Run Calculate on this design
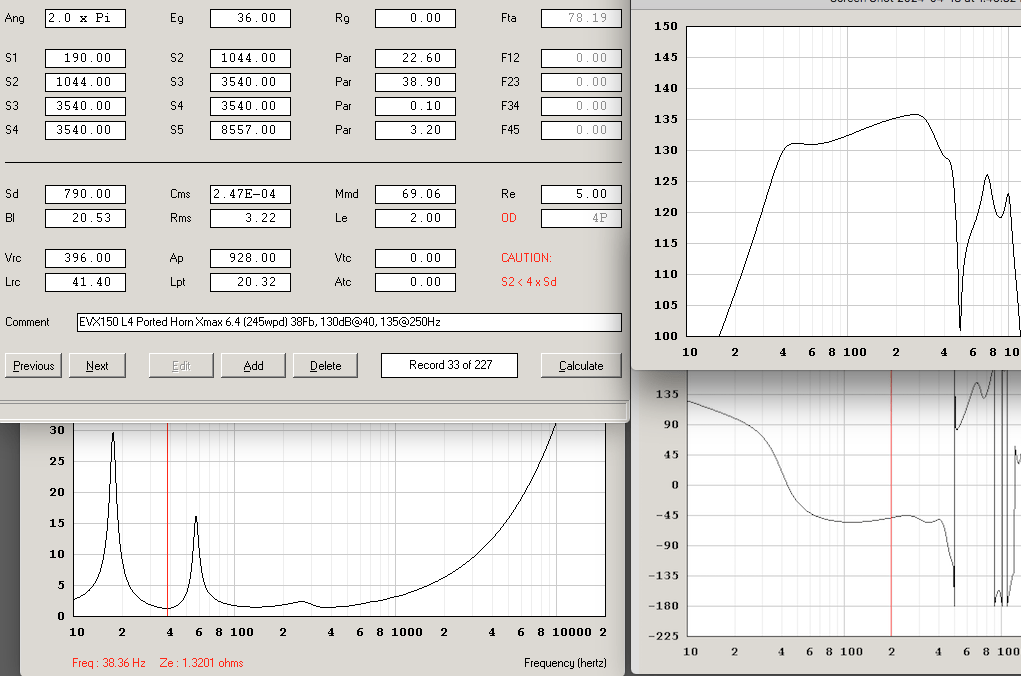The height and width of the screenshot is (676, 1021). click(x=581, y=366)
